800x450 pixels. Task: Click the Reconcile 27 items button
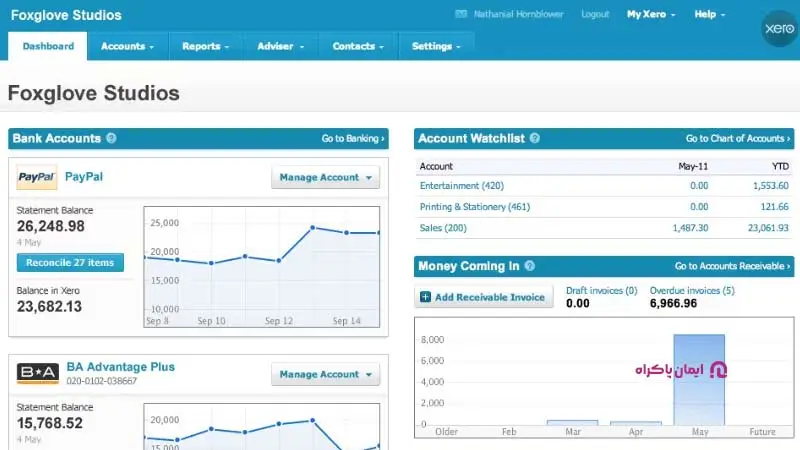pos(70,262)
